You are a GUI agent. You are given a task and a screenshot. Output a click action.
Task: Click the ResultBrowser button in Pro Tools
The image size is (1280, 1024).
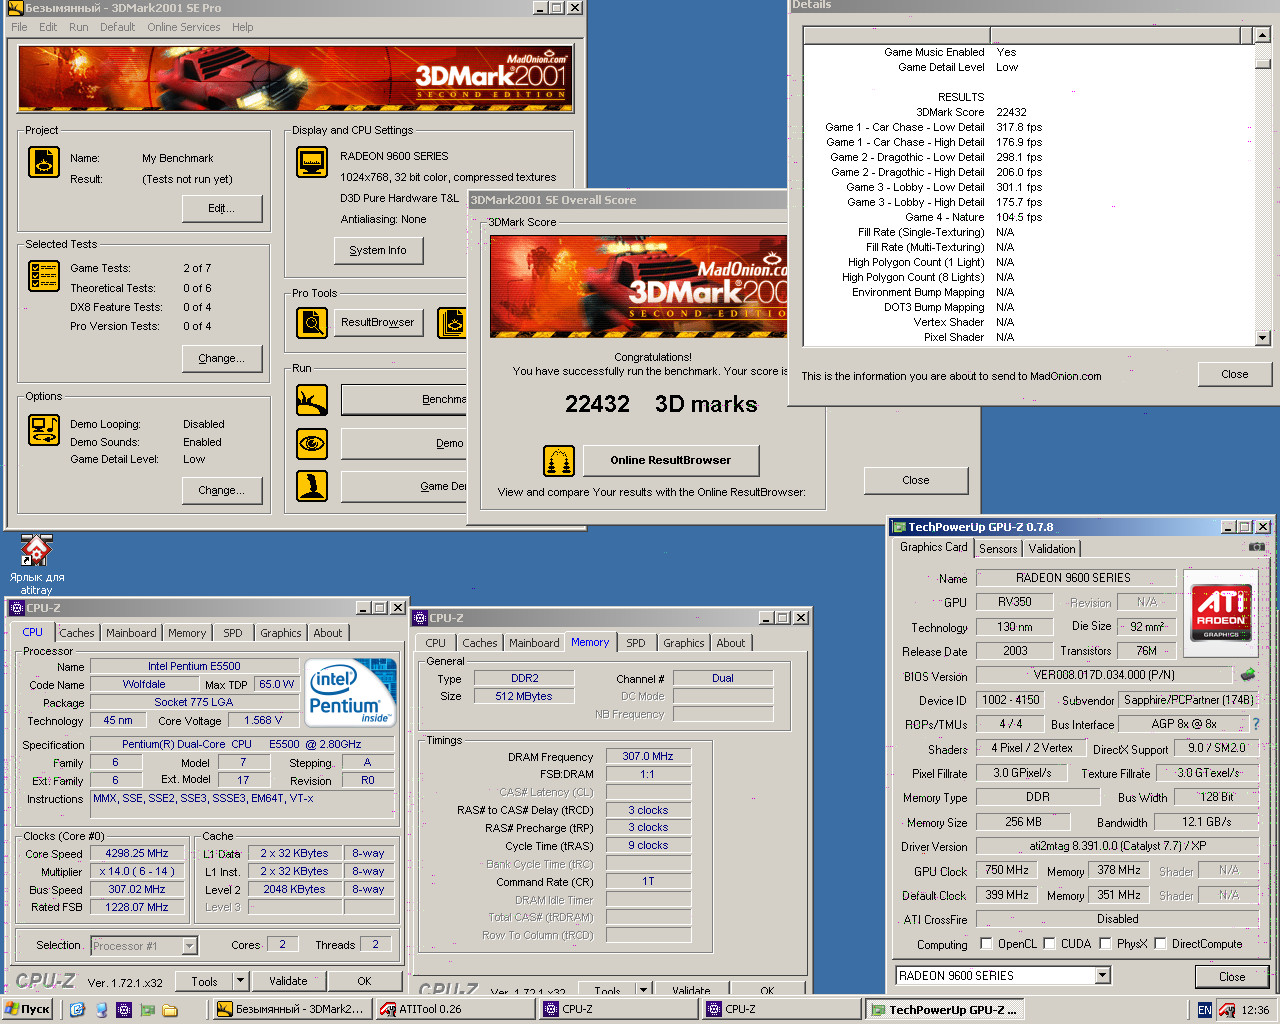(x=378, y=322)
